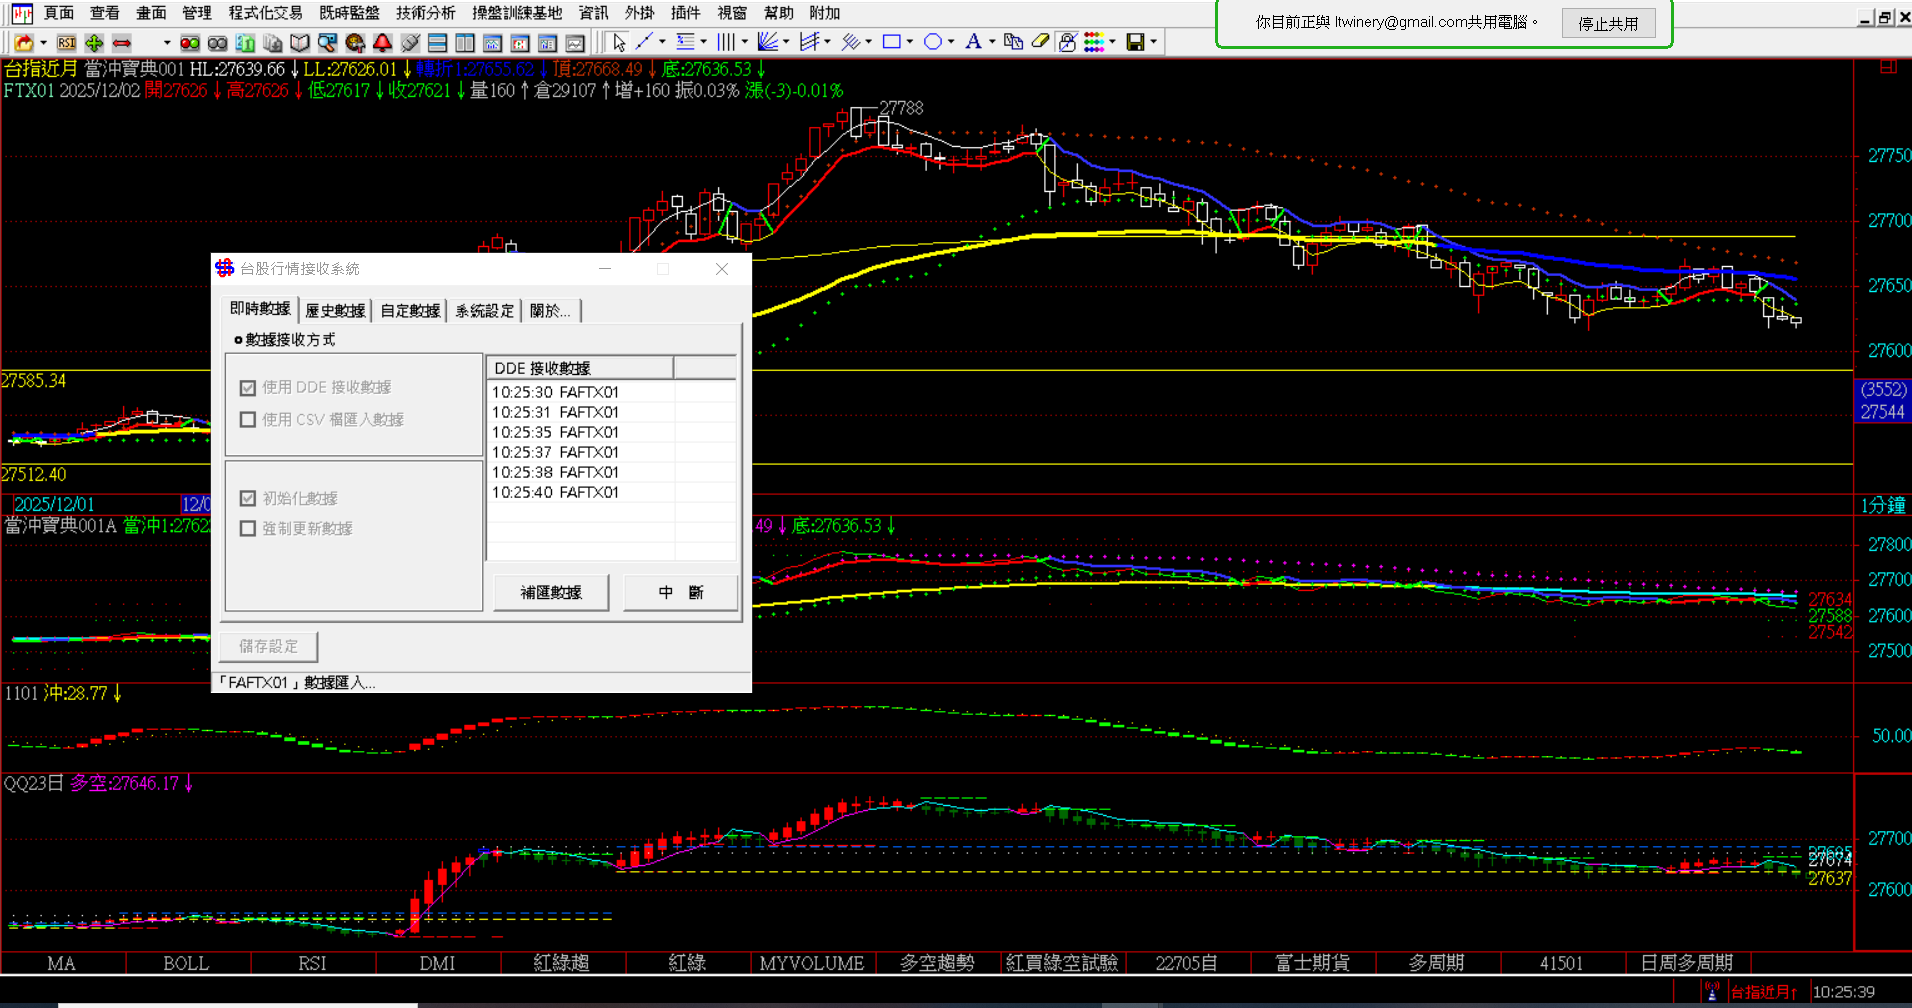Click the 補匯數據 button
The width and height of the screenshot is (1912, 1008).
[x=551, y=592]
